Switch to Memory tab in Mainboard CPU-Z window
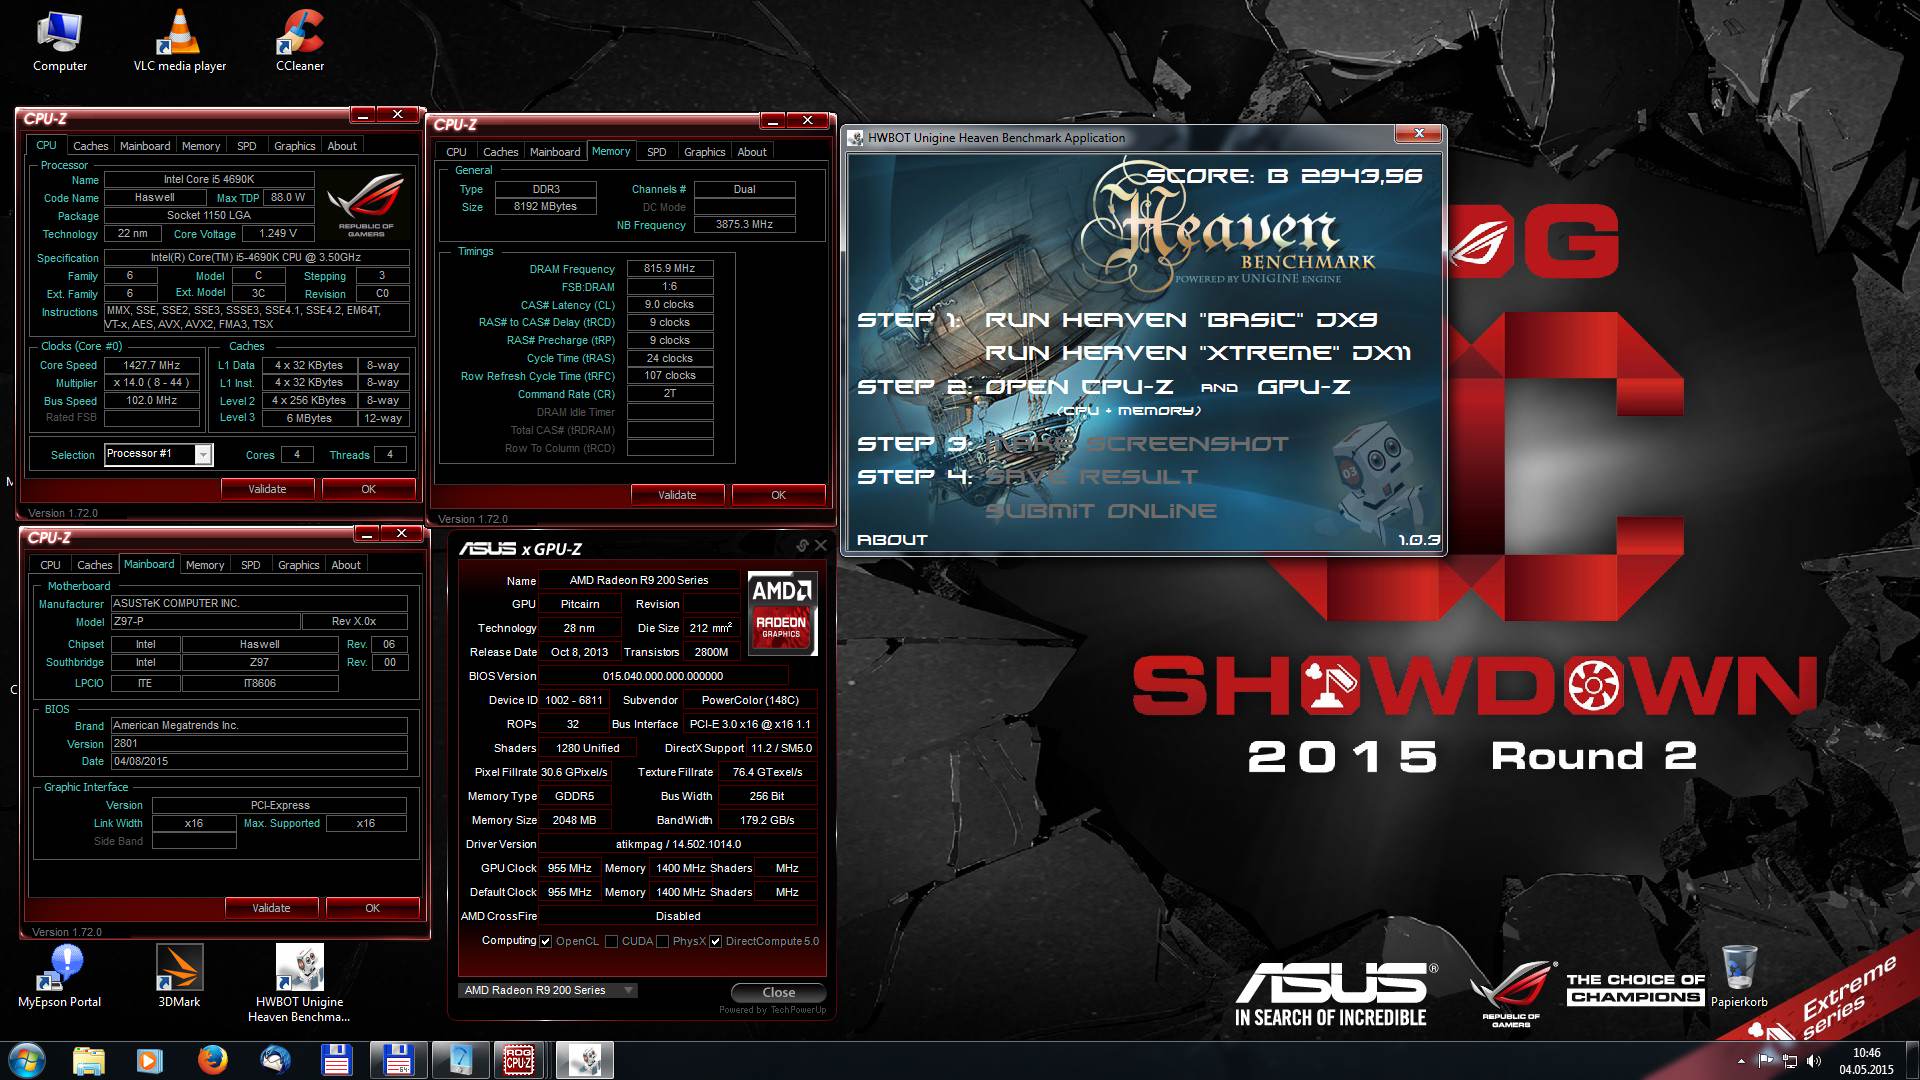Screen dimensions: 1920x1080 (x=205, y=565)
